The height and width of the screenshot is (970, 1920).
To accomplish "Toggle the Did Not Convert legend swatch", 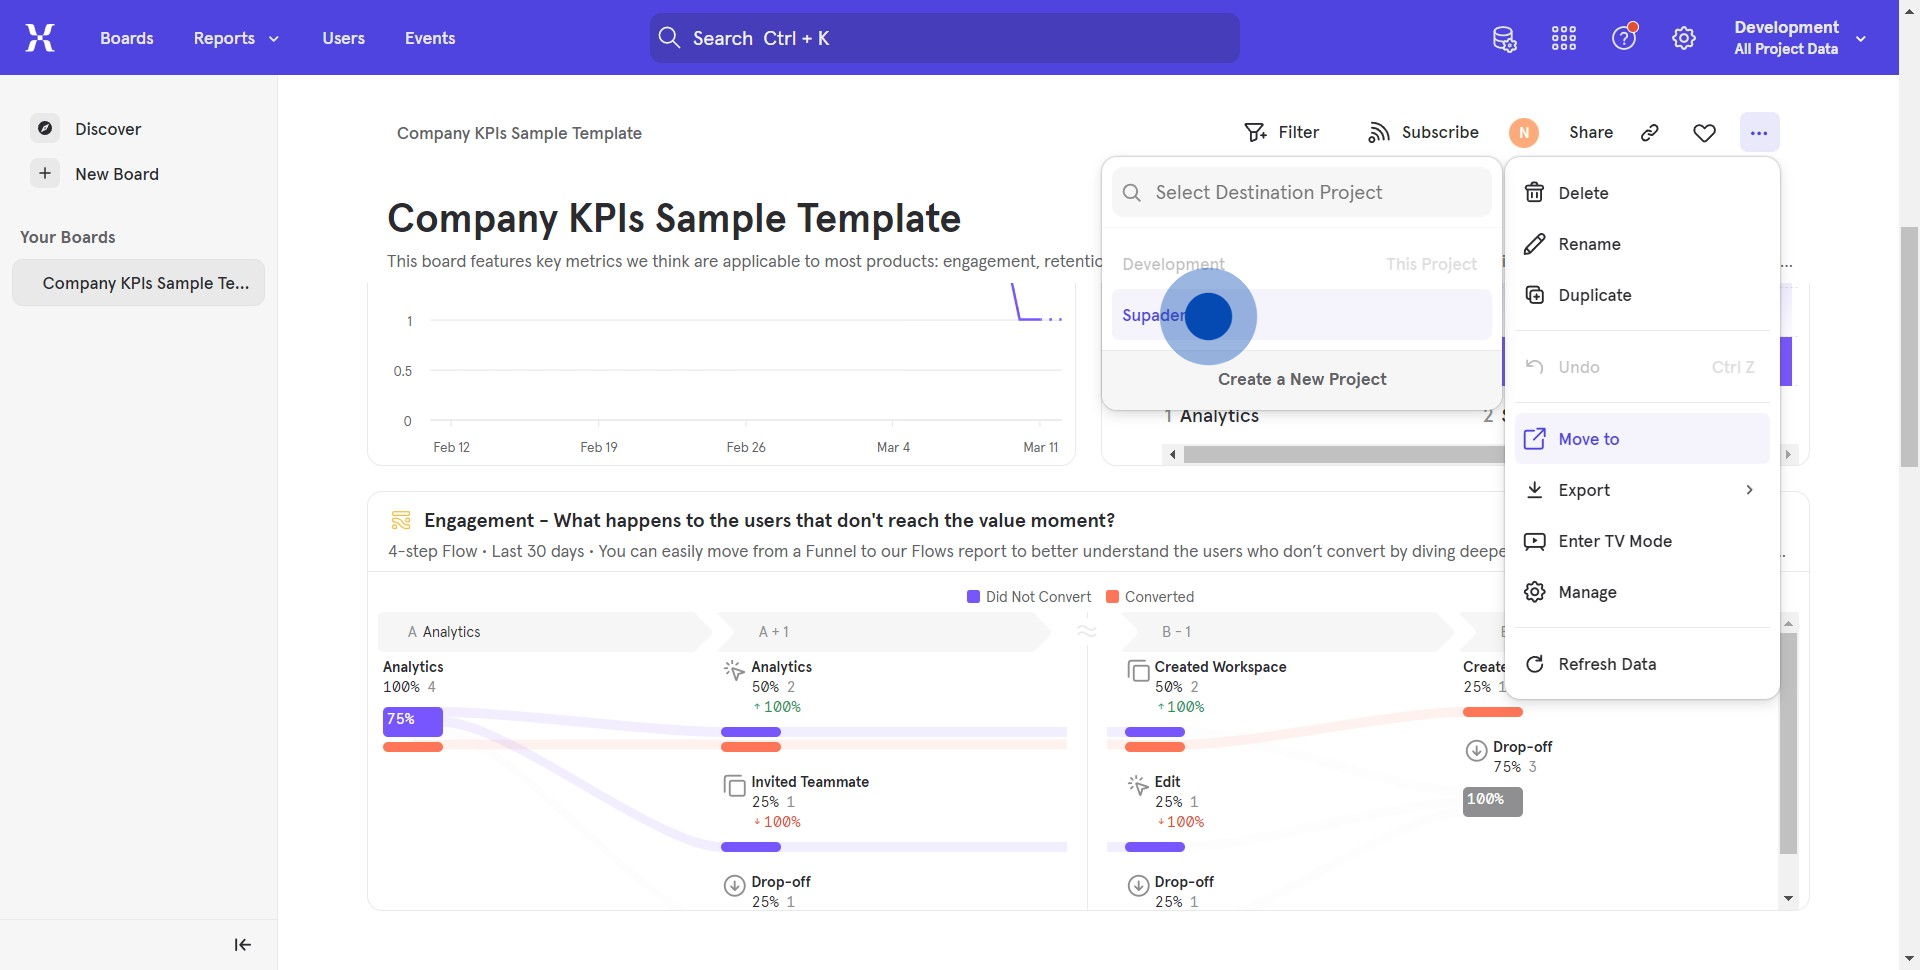I will point(973,597).
